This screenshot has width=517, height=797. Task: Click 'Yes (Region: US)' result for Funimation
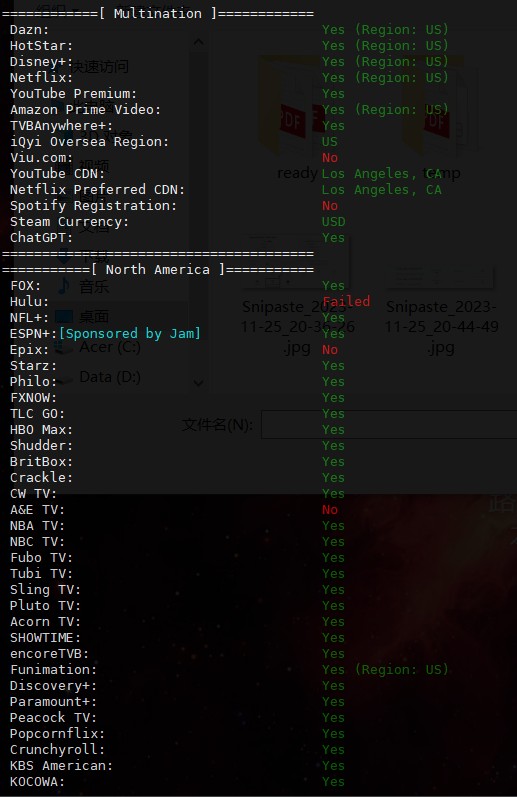[385, 669]
